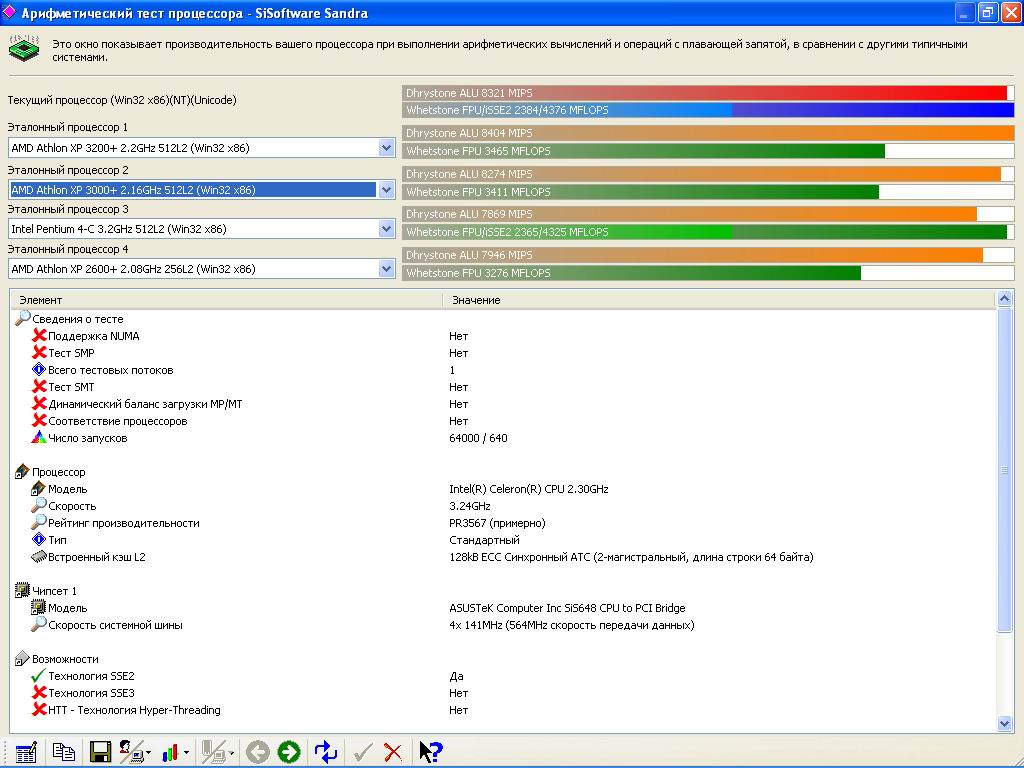Click the colored bar chart toolbar icon

pos(170,753)
